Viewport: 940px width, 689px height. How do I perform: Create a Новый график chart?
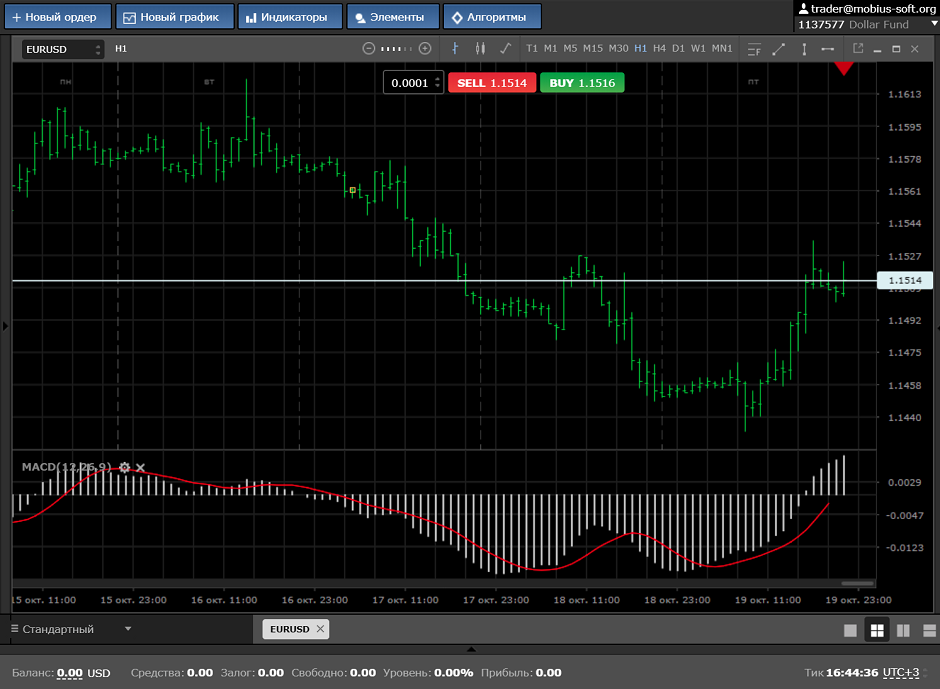pos(174,17)
